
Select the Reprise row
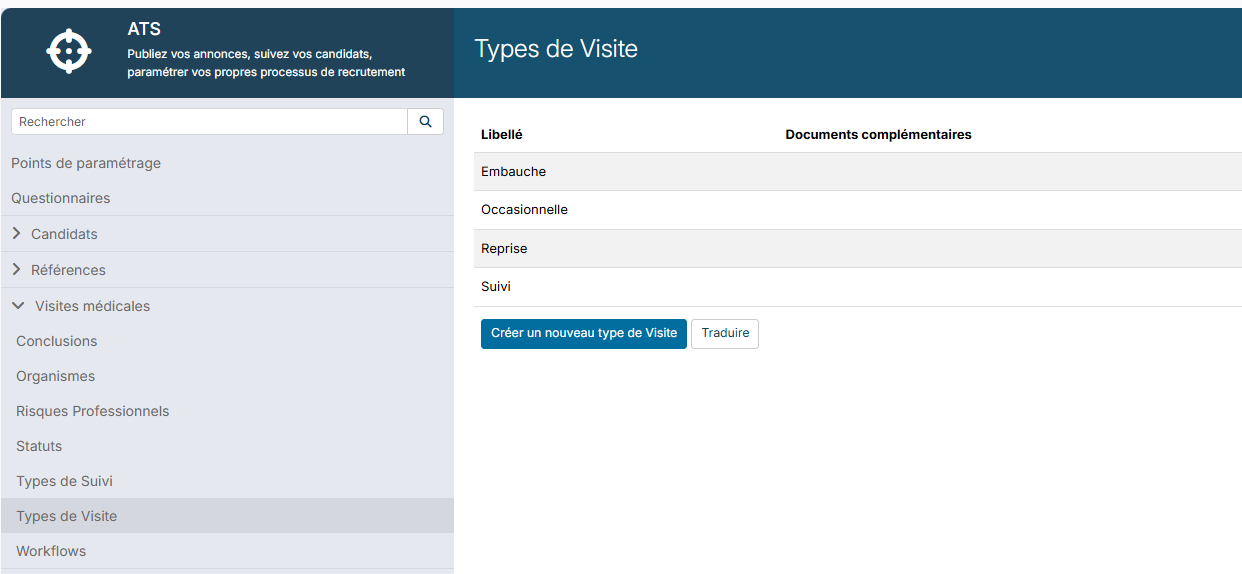(858, 248)
